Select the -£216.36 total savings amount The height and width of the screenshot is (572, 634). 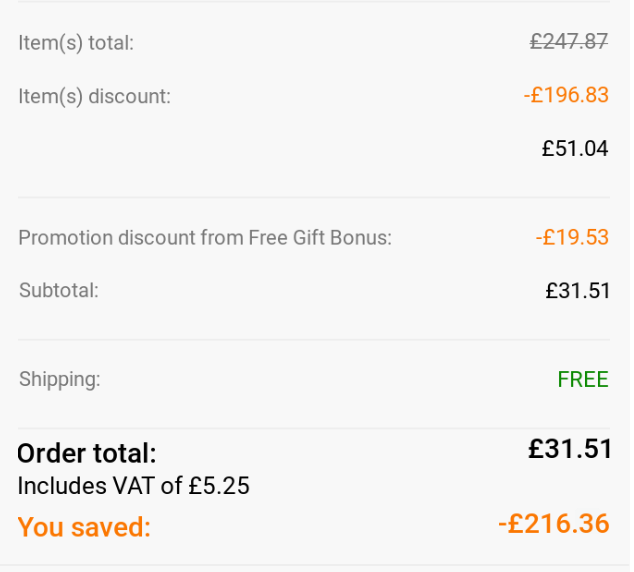554,523
